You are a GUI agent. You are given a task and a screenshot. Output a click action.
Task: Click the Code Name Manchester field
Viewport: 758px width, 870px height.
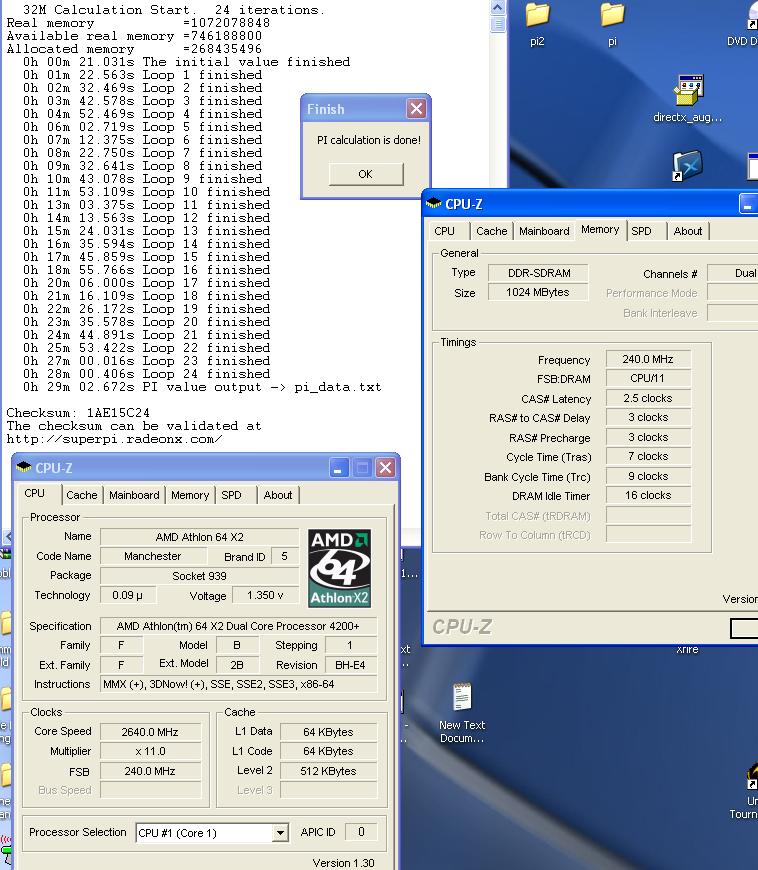[153, 556]
